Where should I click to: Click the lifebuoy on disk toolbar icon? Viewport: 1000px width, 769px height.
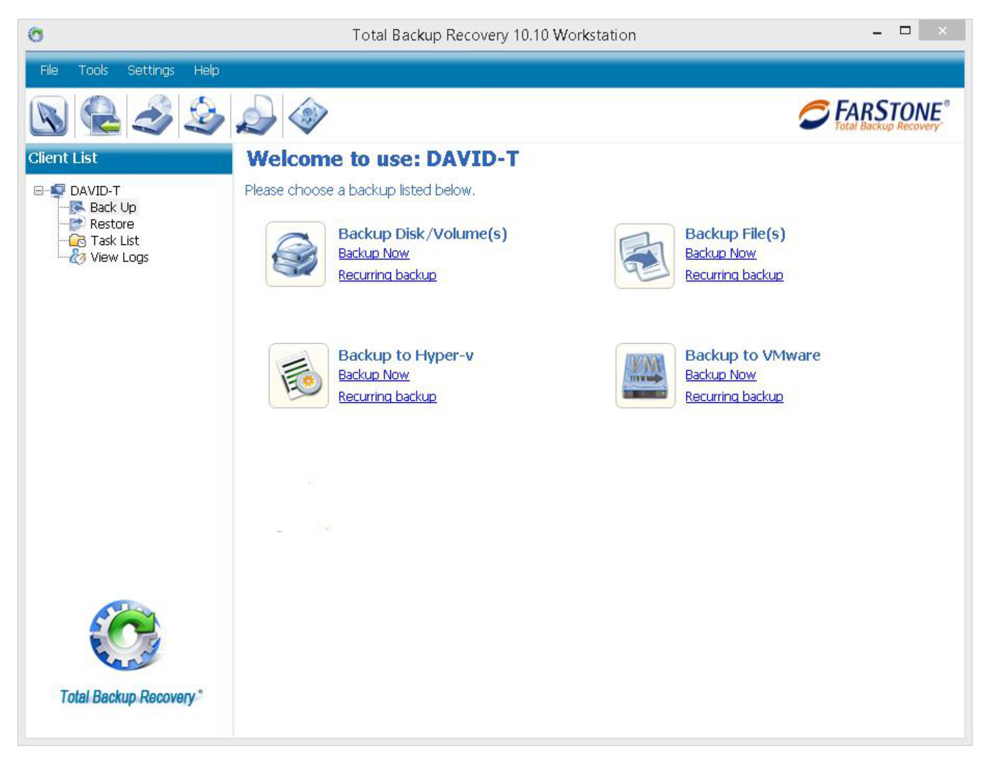[x=204, y=115]
